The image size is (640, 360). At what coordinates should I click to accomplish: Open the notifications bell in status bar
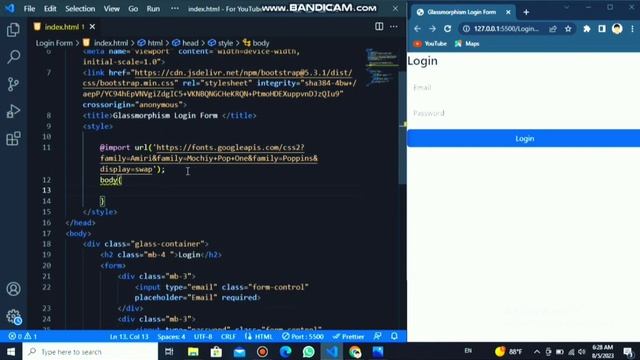click(394, 336)
